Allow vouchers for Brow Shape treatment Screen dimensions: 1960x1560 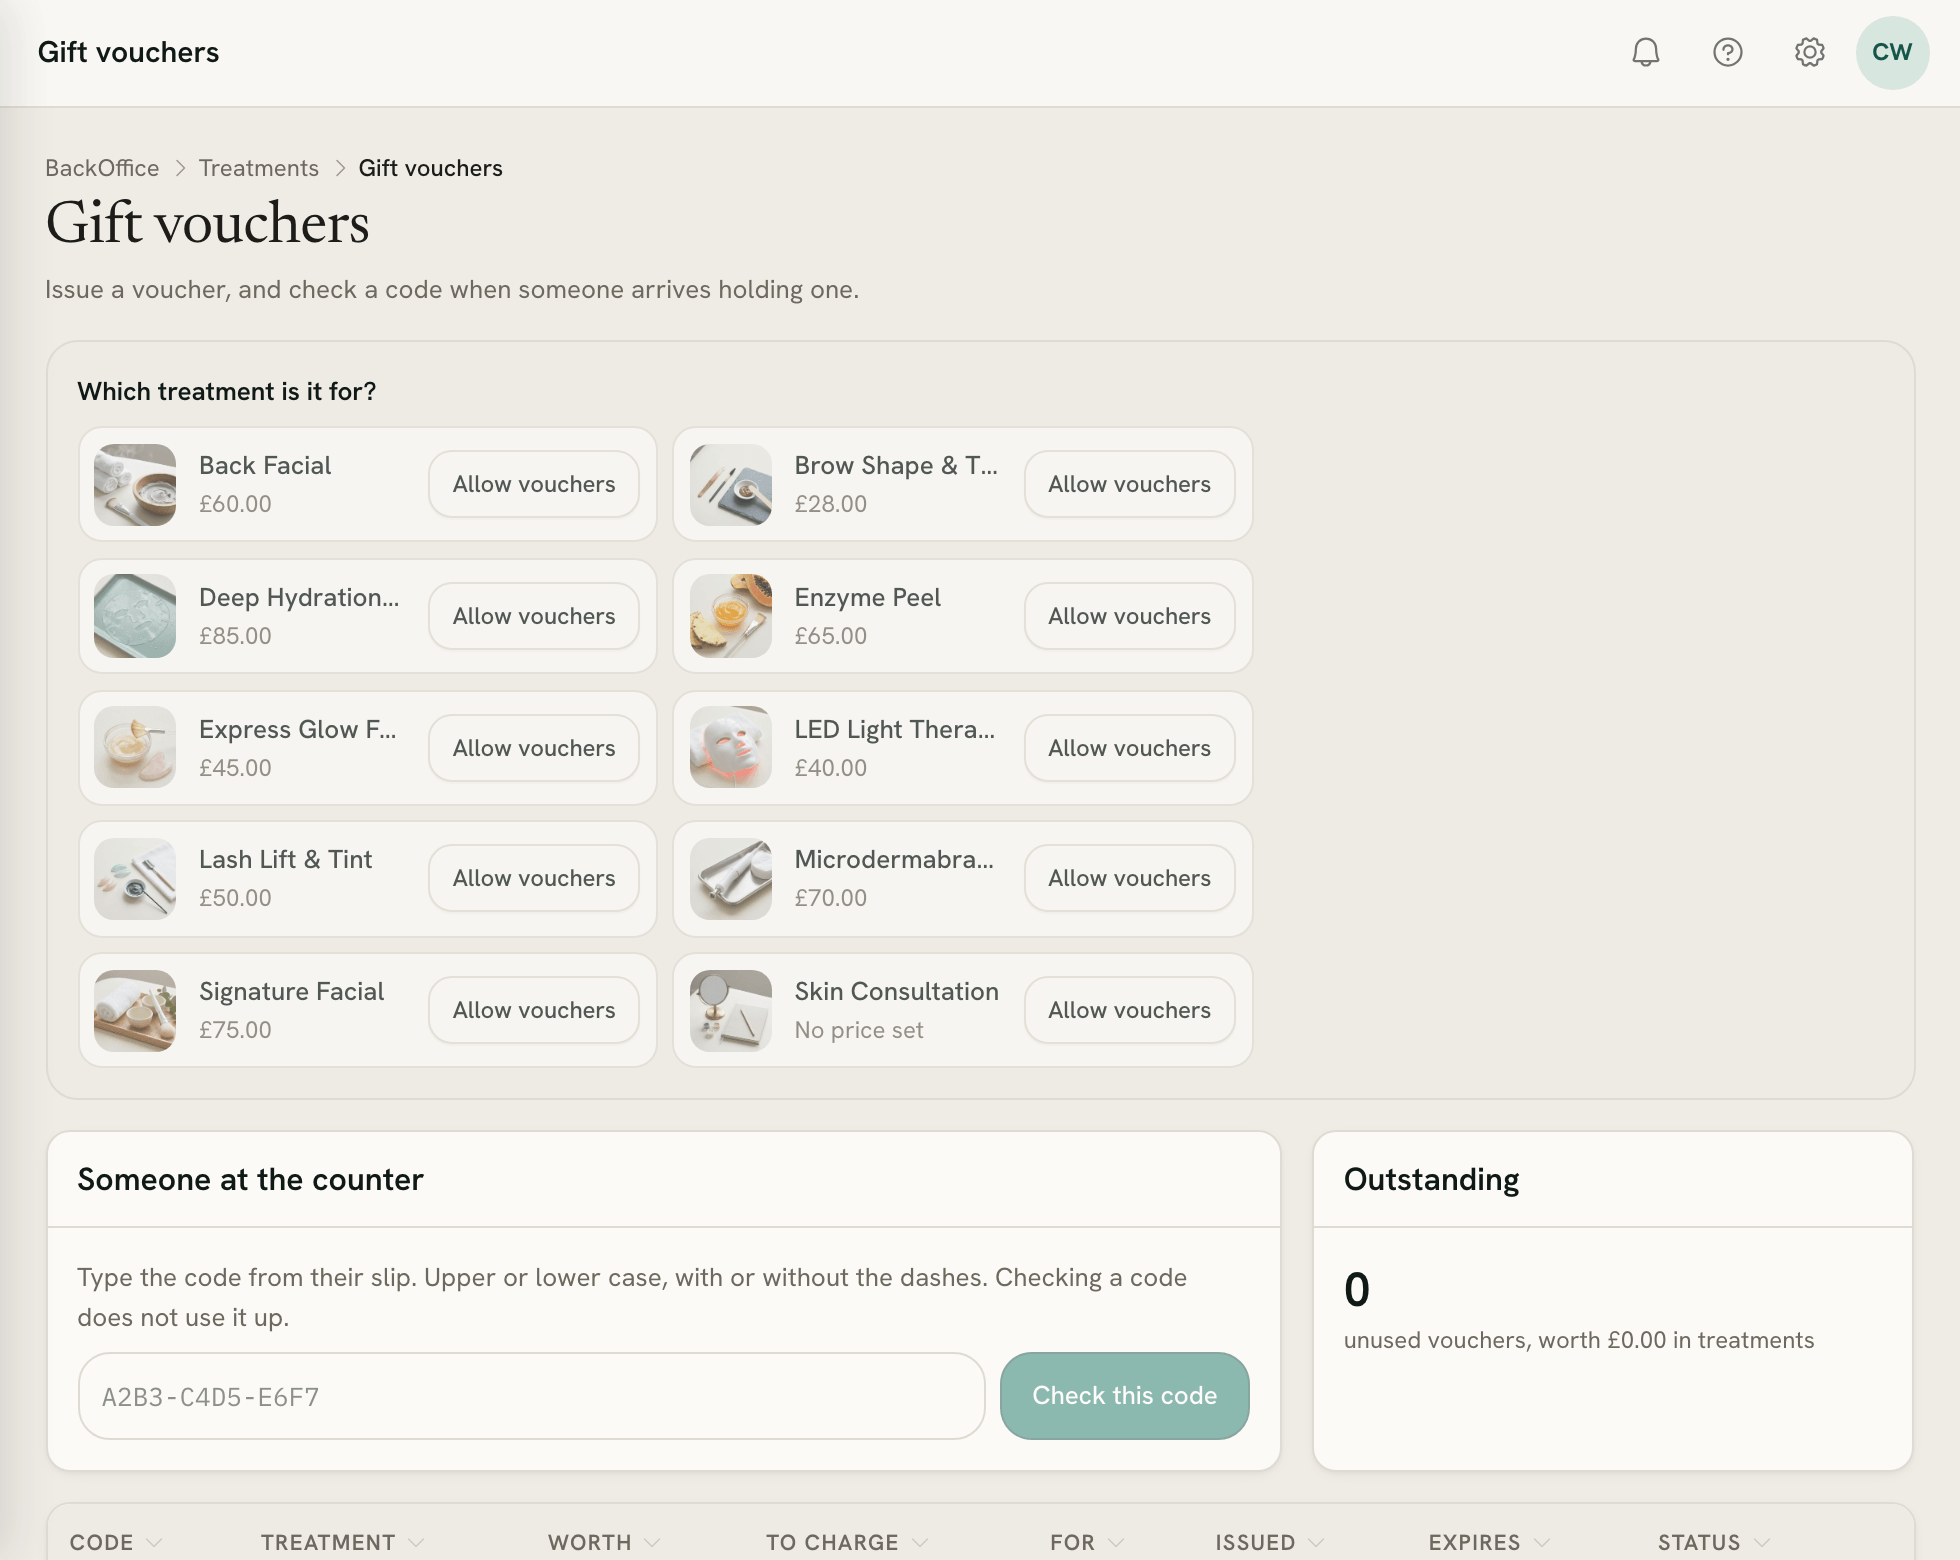(1130, 484)
